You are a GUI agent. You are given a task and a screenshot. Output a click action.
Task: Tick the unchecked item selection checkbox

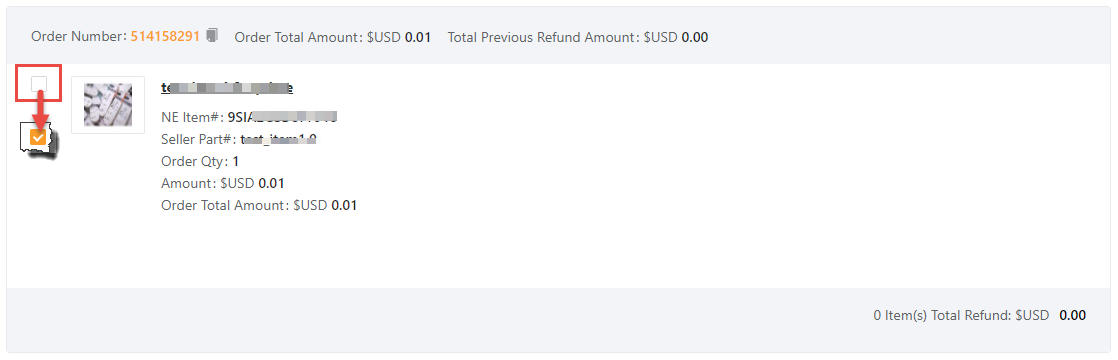point(39,84)
